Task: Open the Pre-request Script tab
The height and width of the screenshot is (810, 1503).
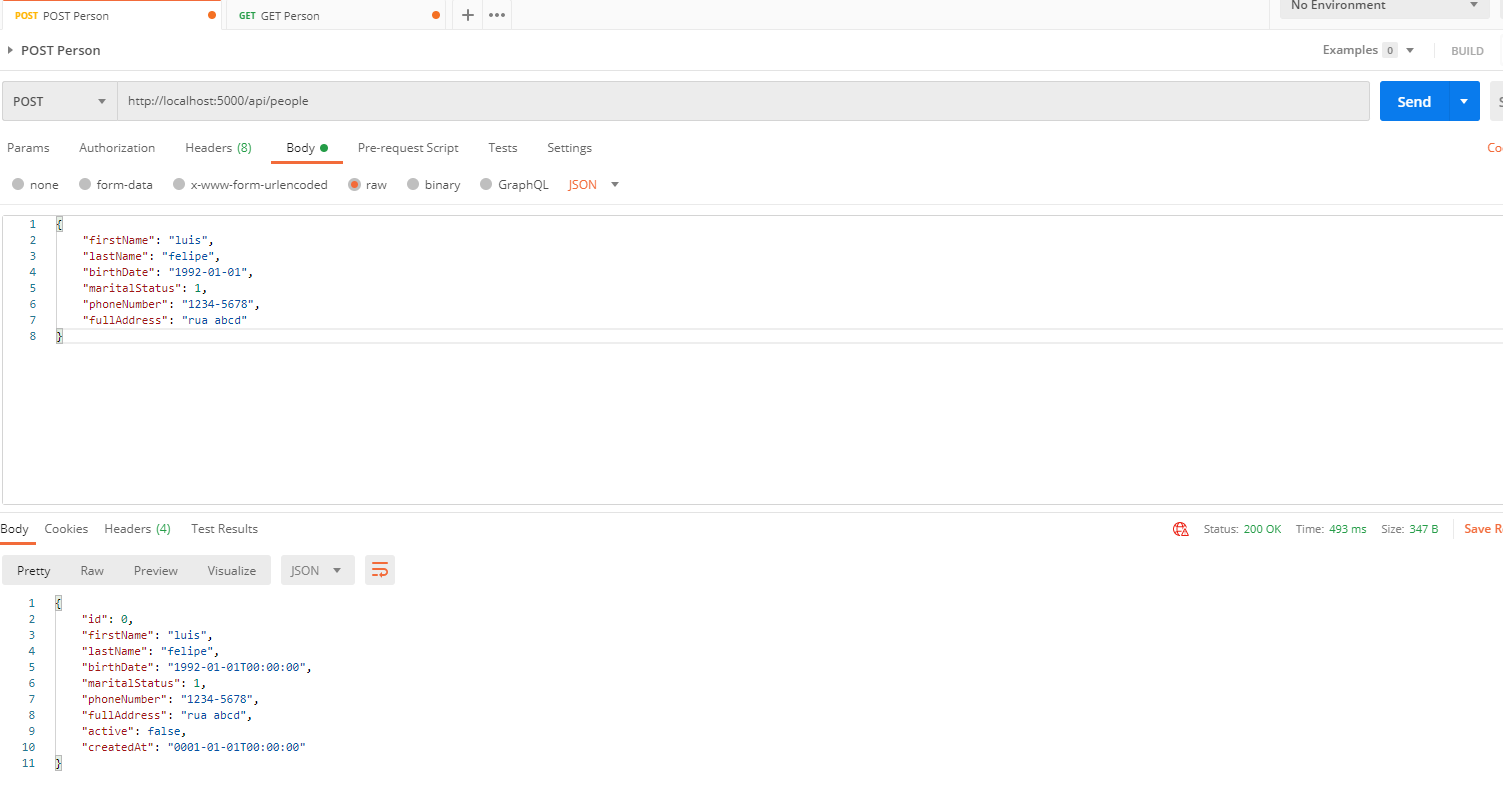Action: tap(408, 148)
